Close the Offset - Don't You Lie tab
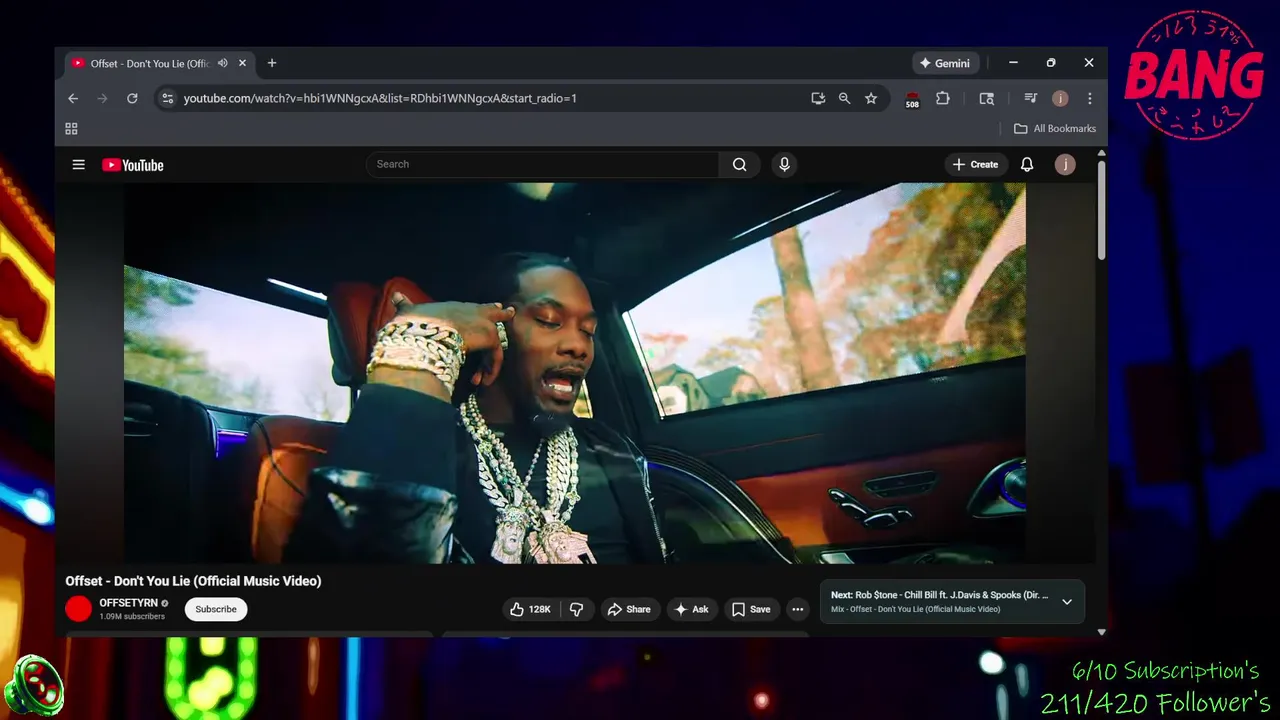1280x720 pixels. 242,63
